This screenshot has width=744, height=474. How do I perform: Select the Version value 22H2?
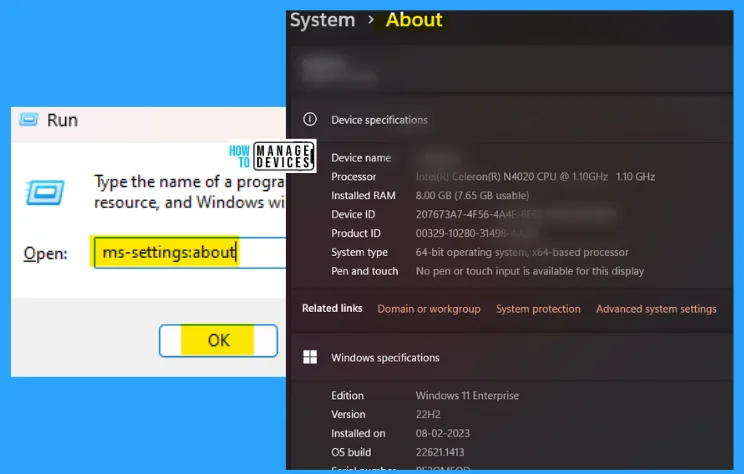click(x=428, y=415)
